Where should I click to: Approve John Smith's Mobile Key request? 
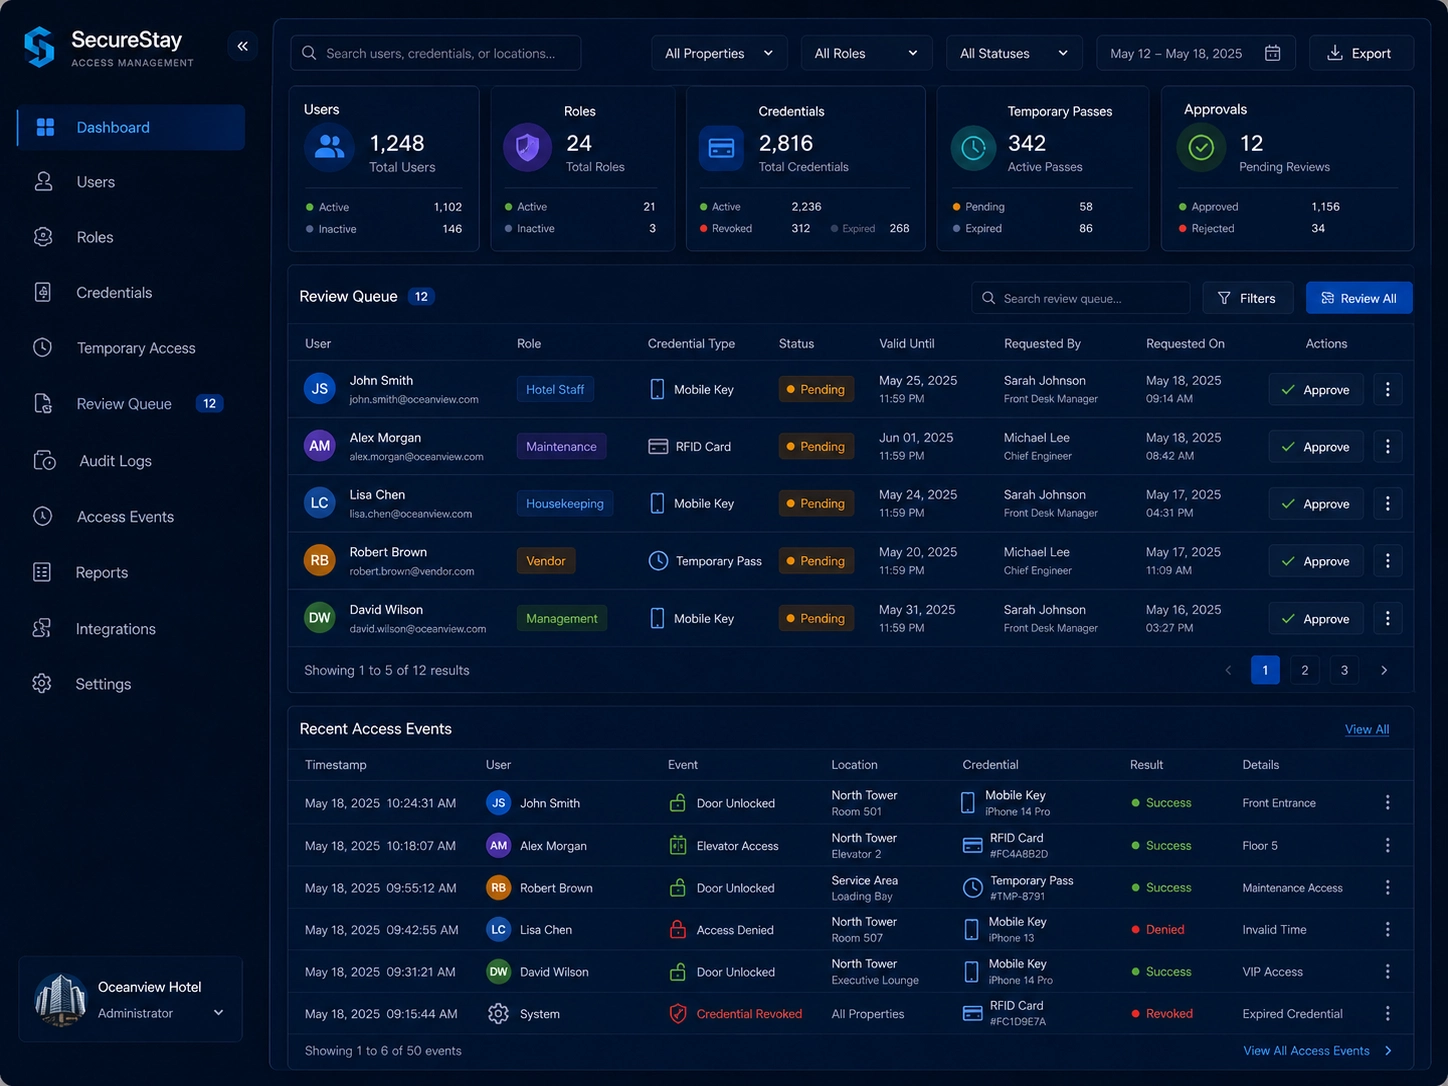tap(1315, 390)
